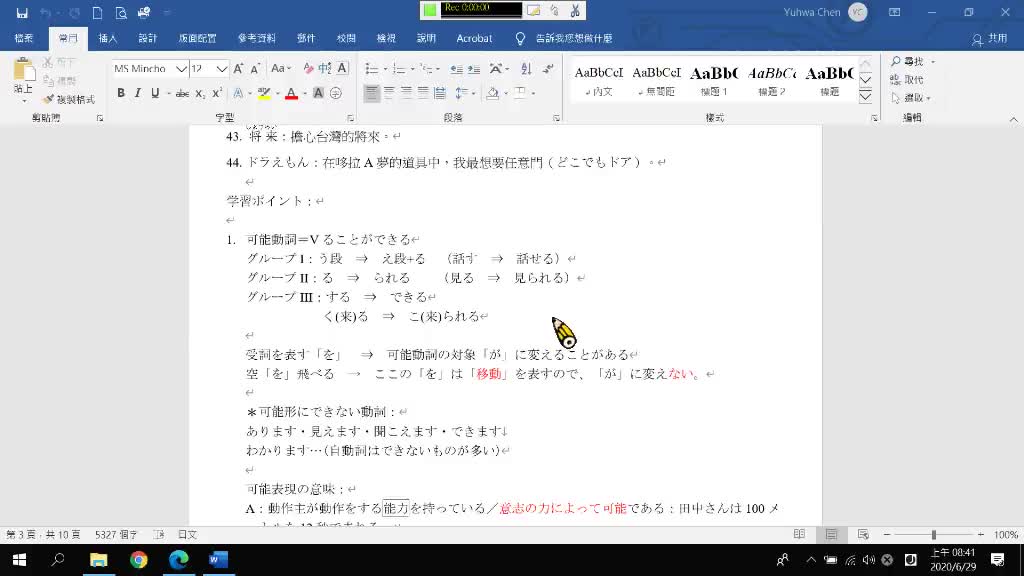Viewport: 1024px width, 576px height.
Task: Click the increase indent icon
Action: pyautogui.click(x=474, y=69)
